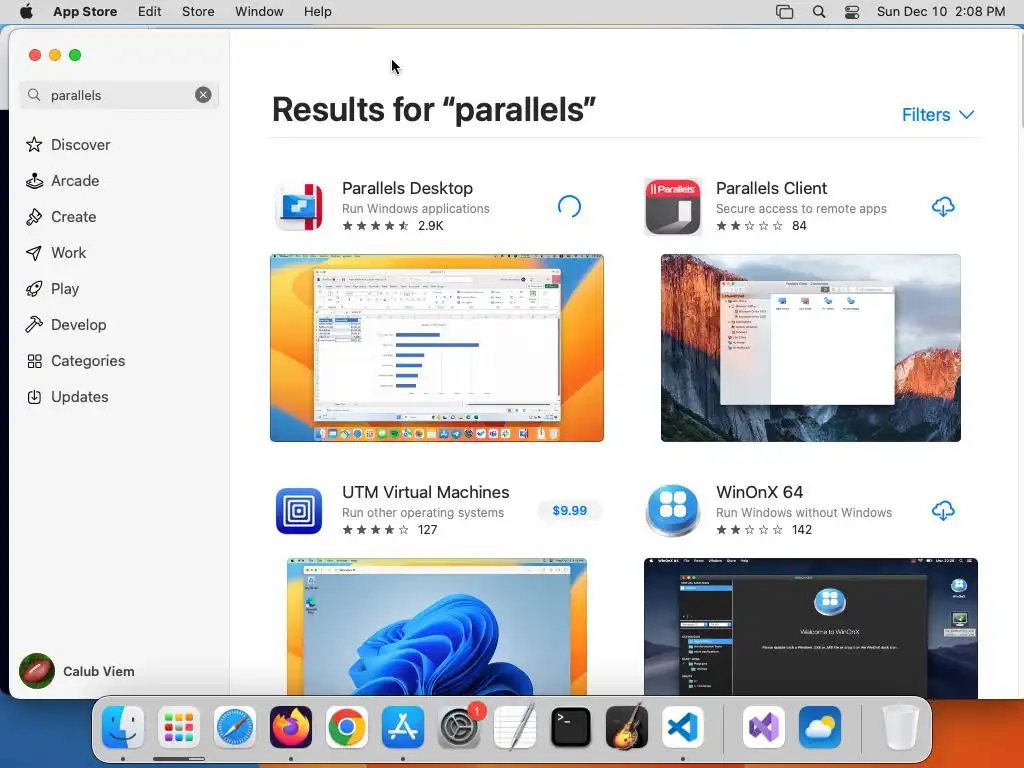This screenshot has height=768, width=1024.
Task: Open Weather app from the Dock
Action: point(820,727)
